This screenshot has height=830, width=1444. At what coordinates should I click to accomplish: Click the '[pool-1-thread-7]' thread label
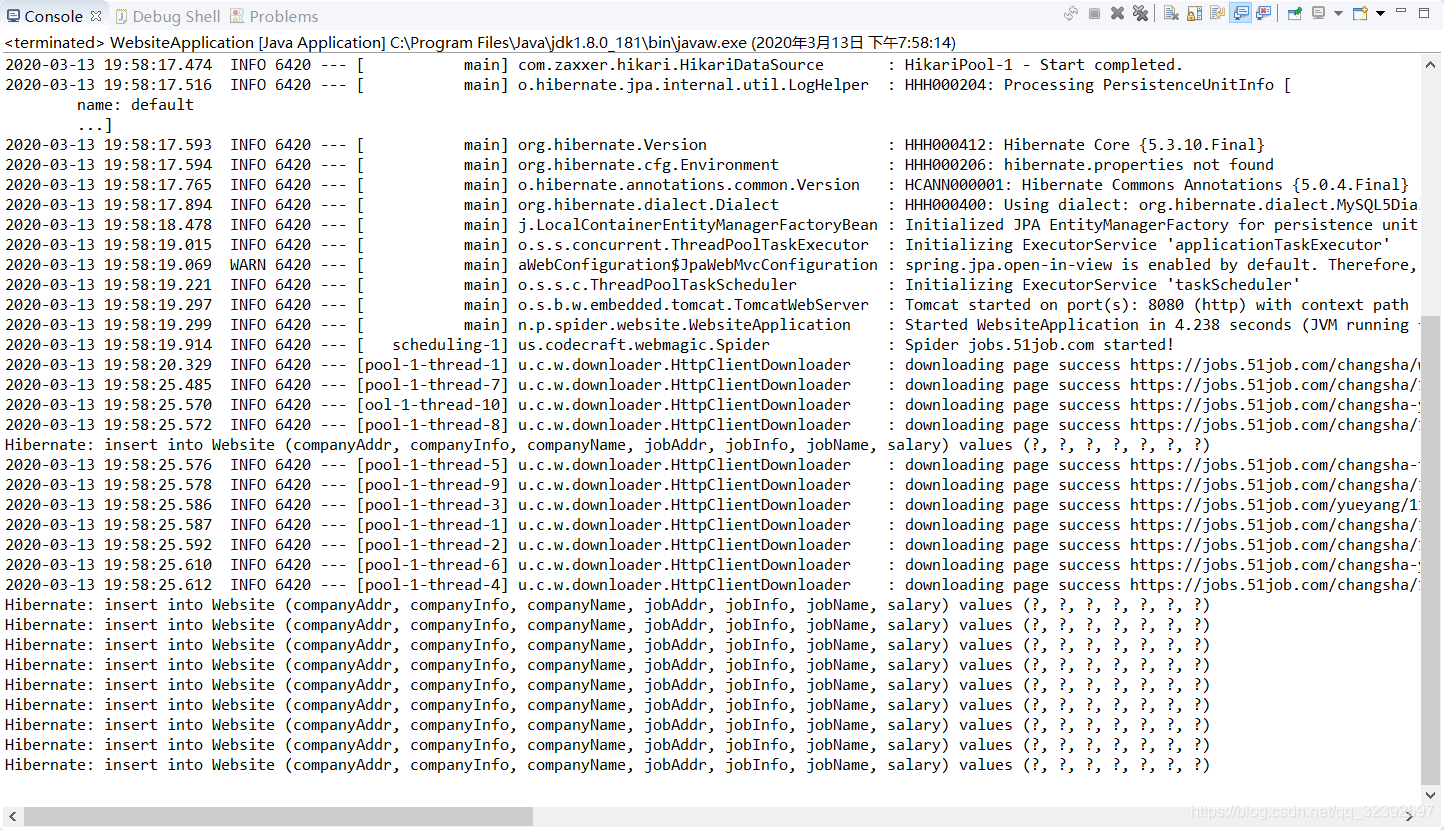click(432, 384)
